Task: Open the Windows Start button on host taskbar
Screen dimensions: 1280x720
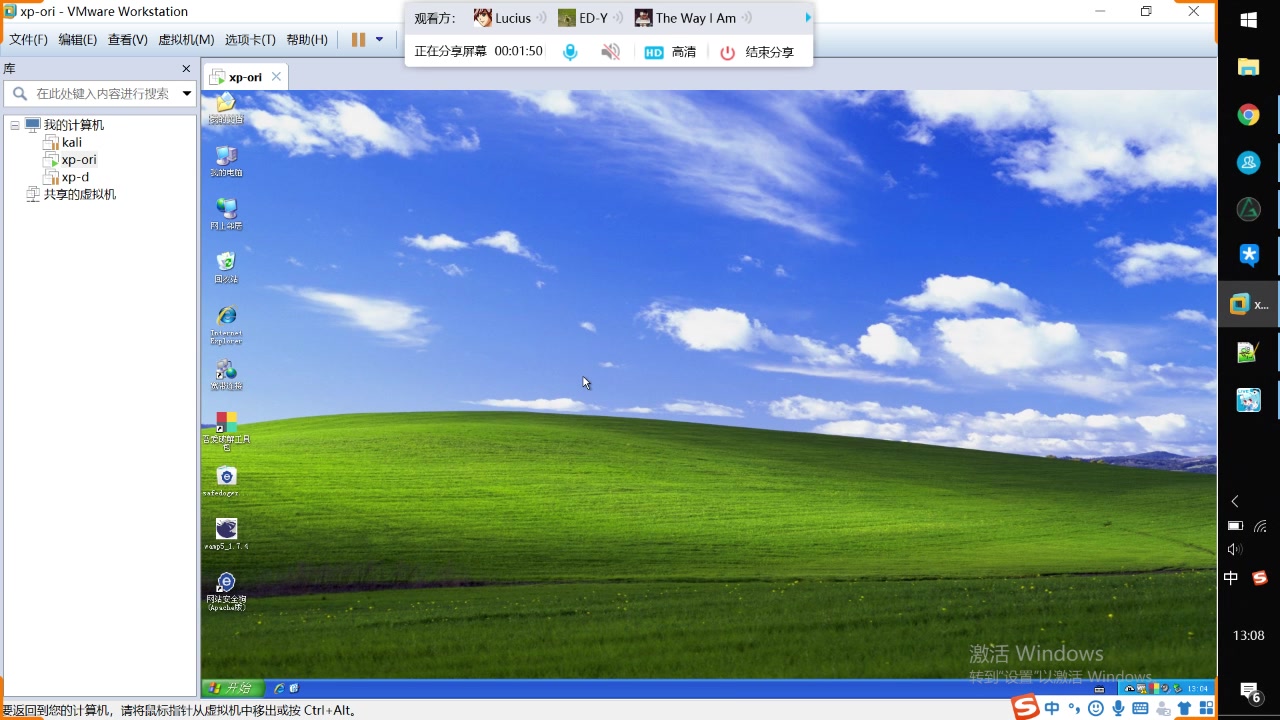Action: click(1249, 20)
